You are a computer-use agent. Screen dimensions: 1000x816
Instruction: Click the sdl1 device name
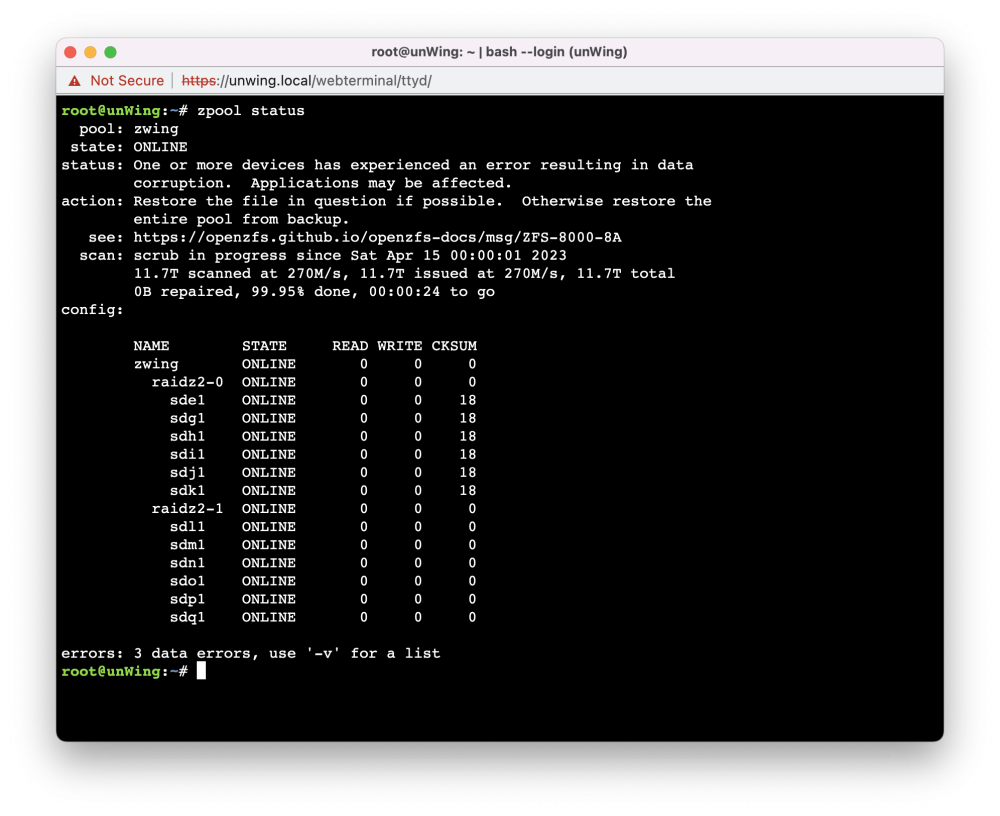[x=188, y=527]
